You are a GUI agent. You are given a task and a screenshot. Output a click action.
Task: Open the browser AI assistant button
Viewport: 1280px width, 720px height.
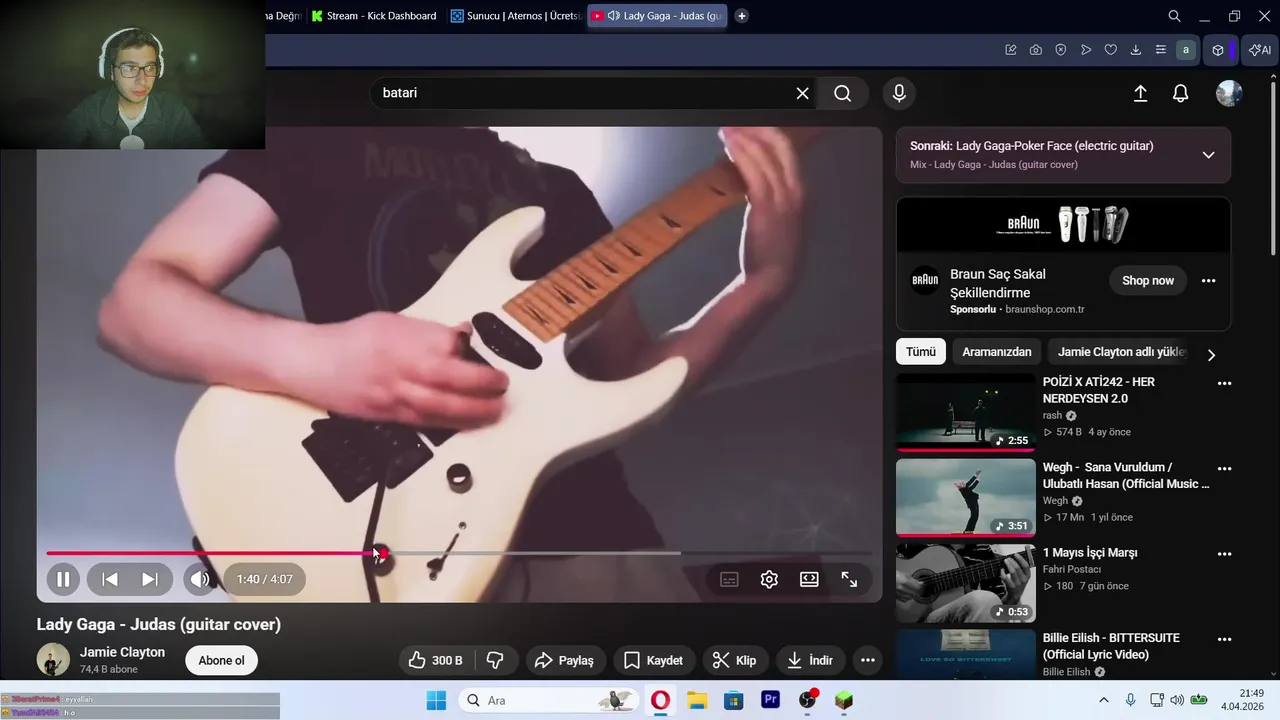(1260, 50)
